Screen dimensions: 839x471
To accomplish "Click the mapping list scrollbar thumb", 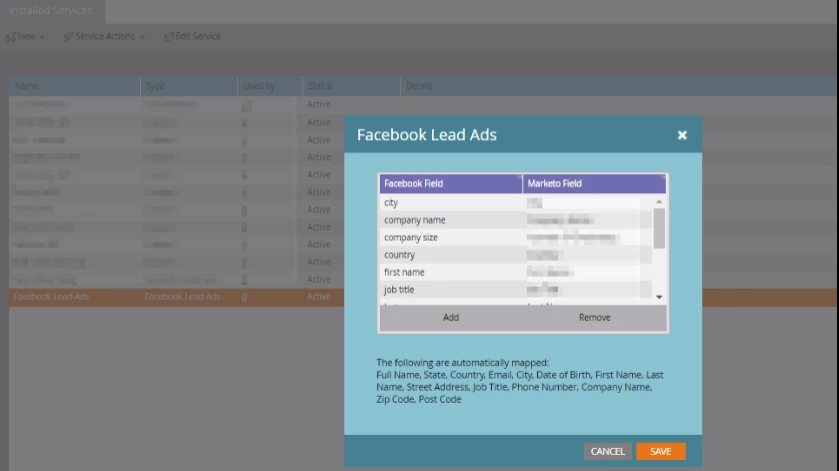I will [x=659, y=229].
